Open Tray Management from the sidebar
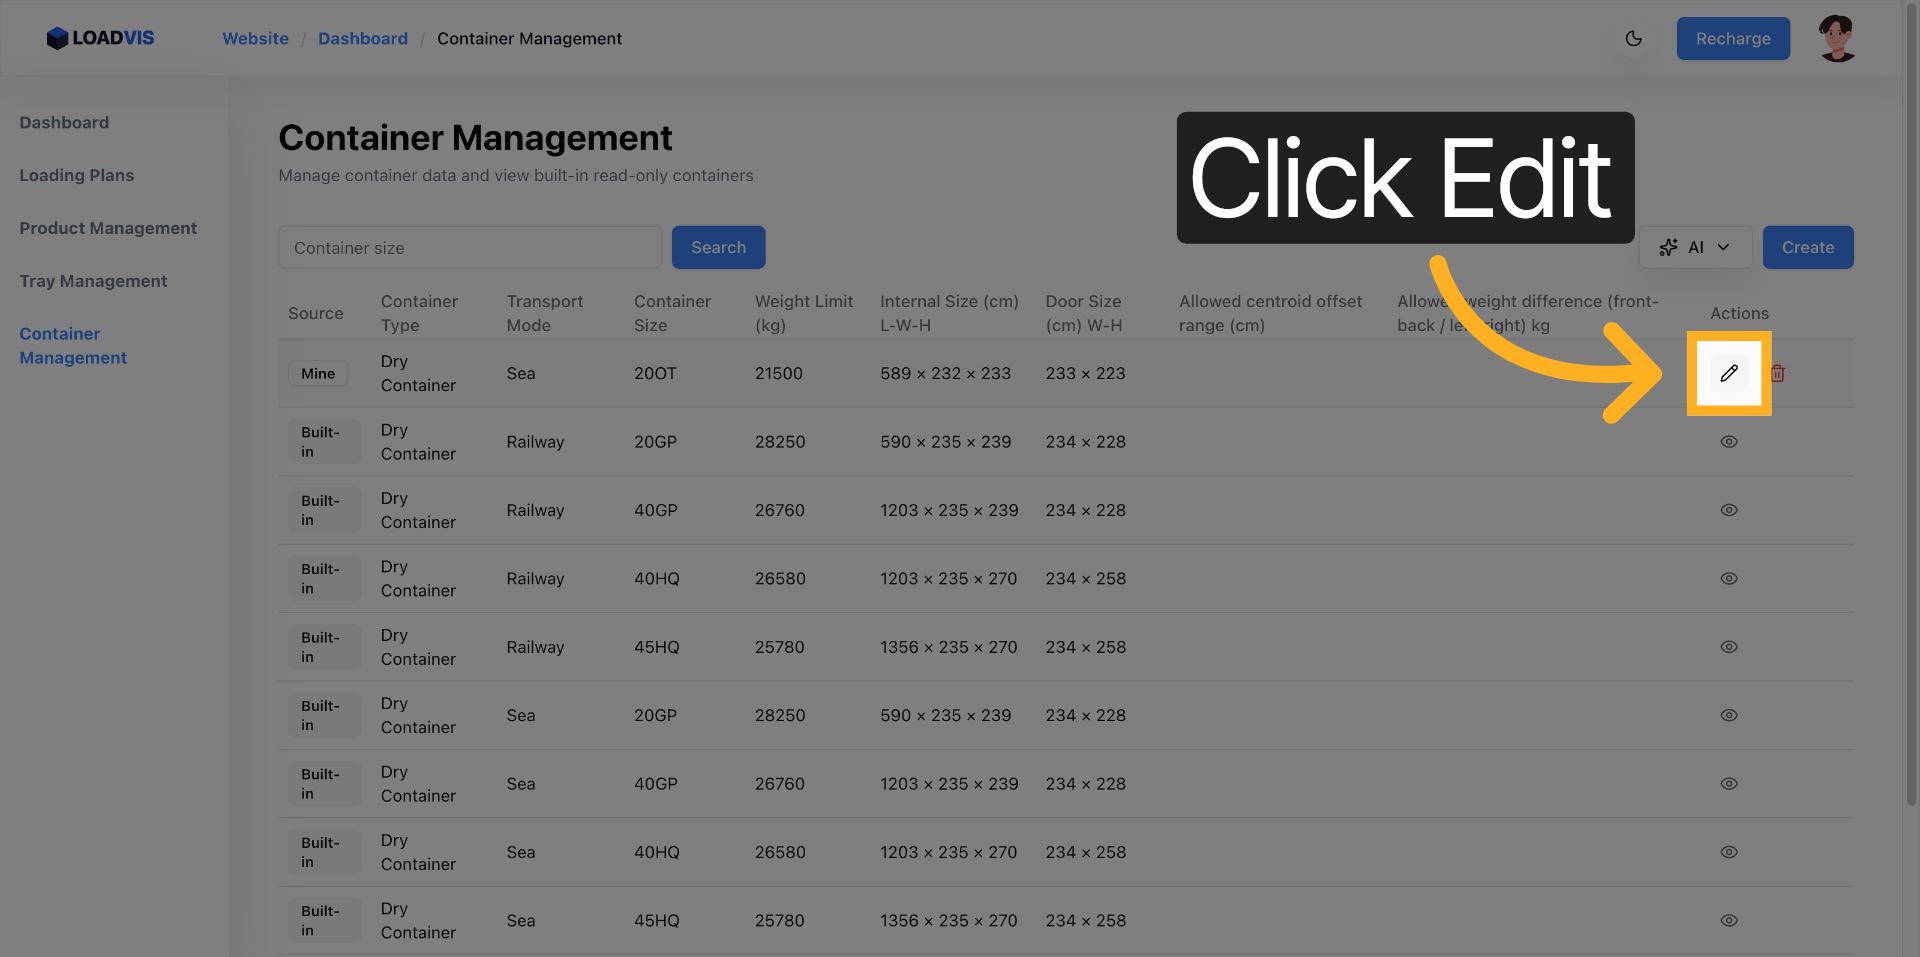Screen dimensions: 1920x957 pyautogui.click(x=93, y=281)
